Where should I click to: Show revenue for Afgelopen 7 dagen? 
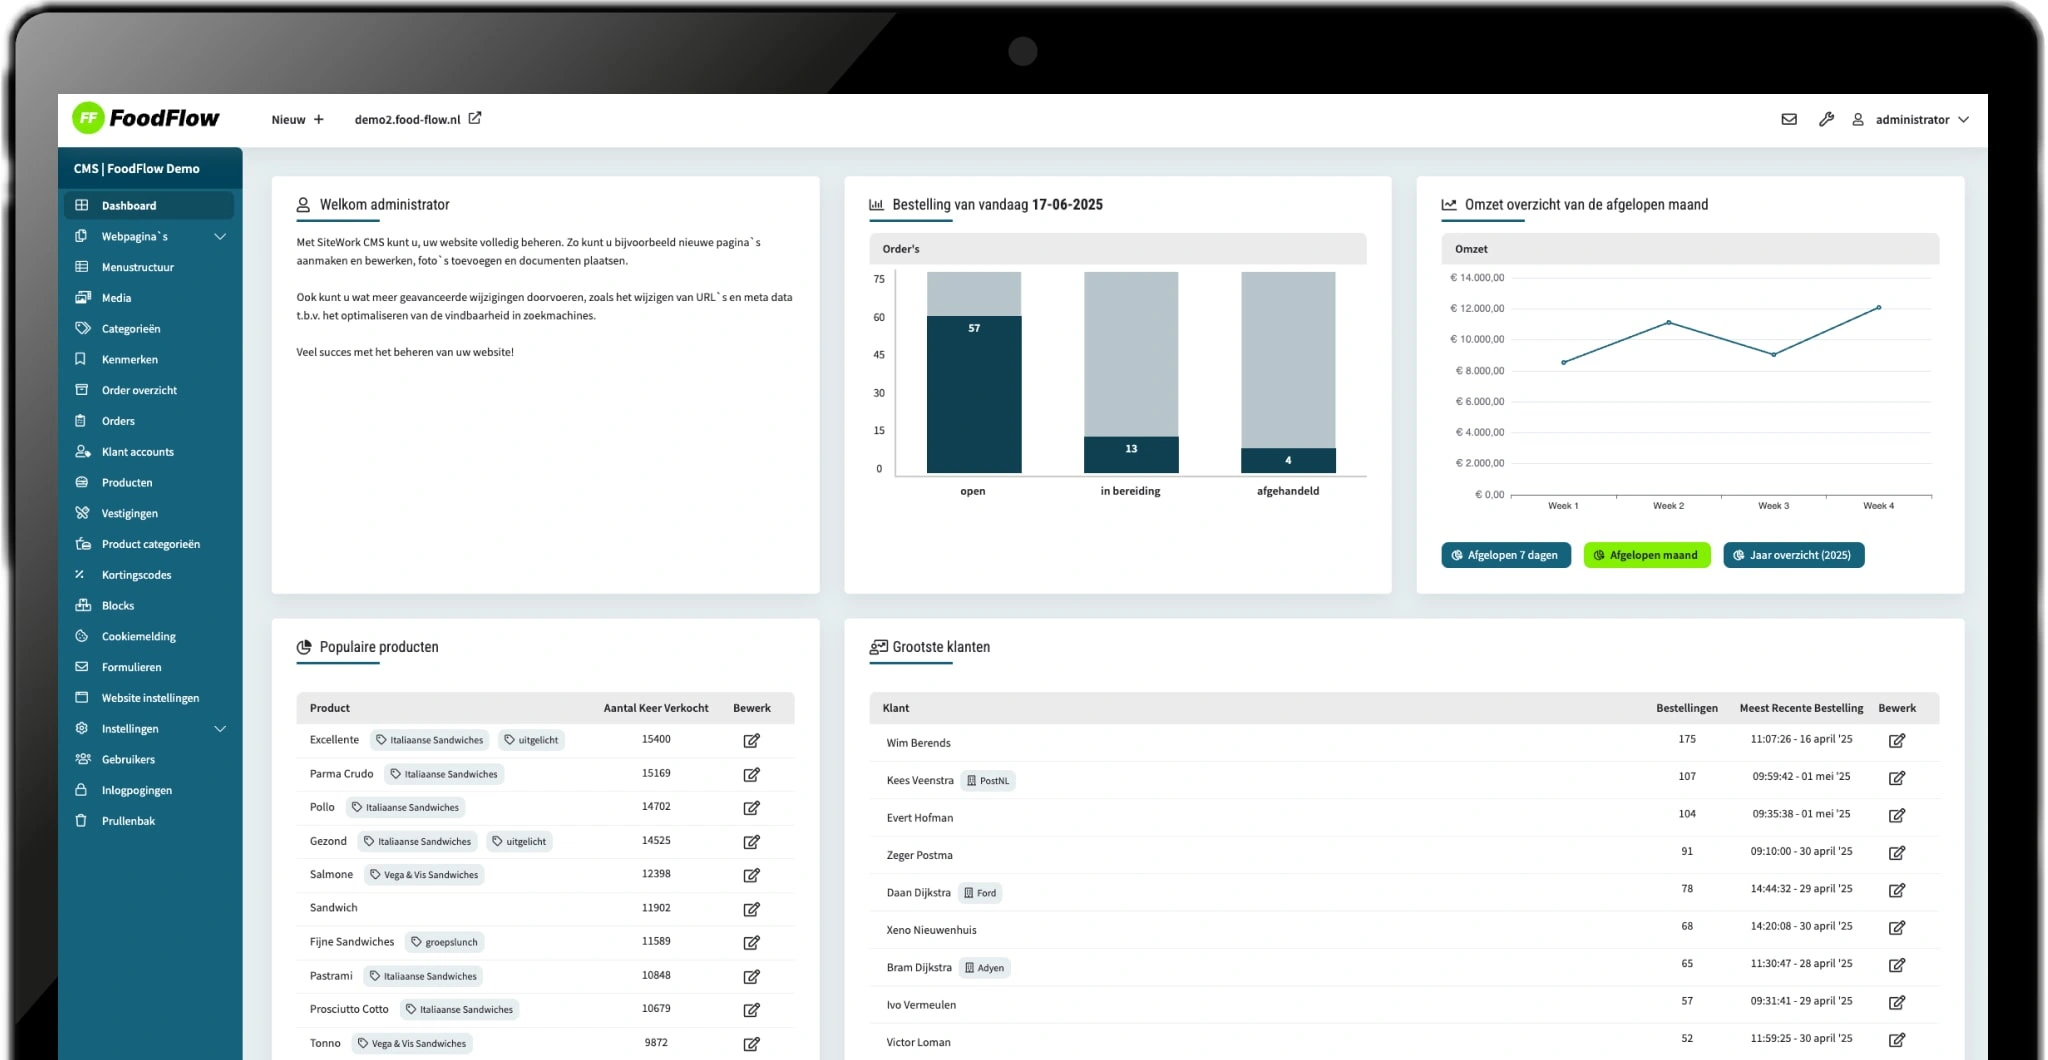[1506, 555]
